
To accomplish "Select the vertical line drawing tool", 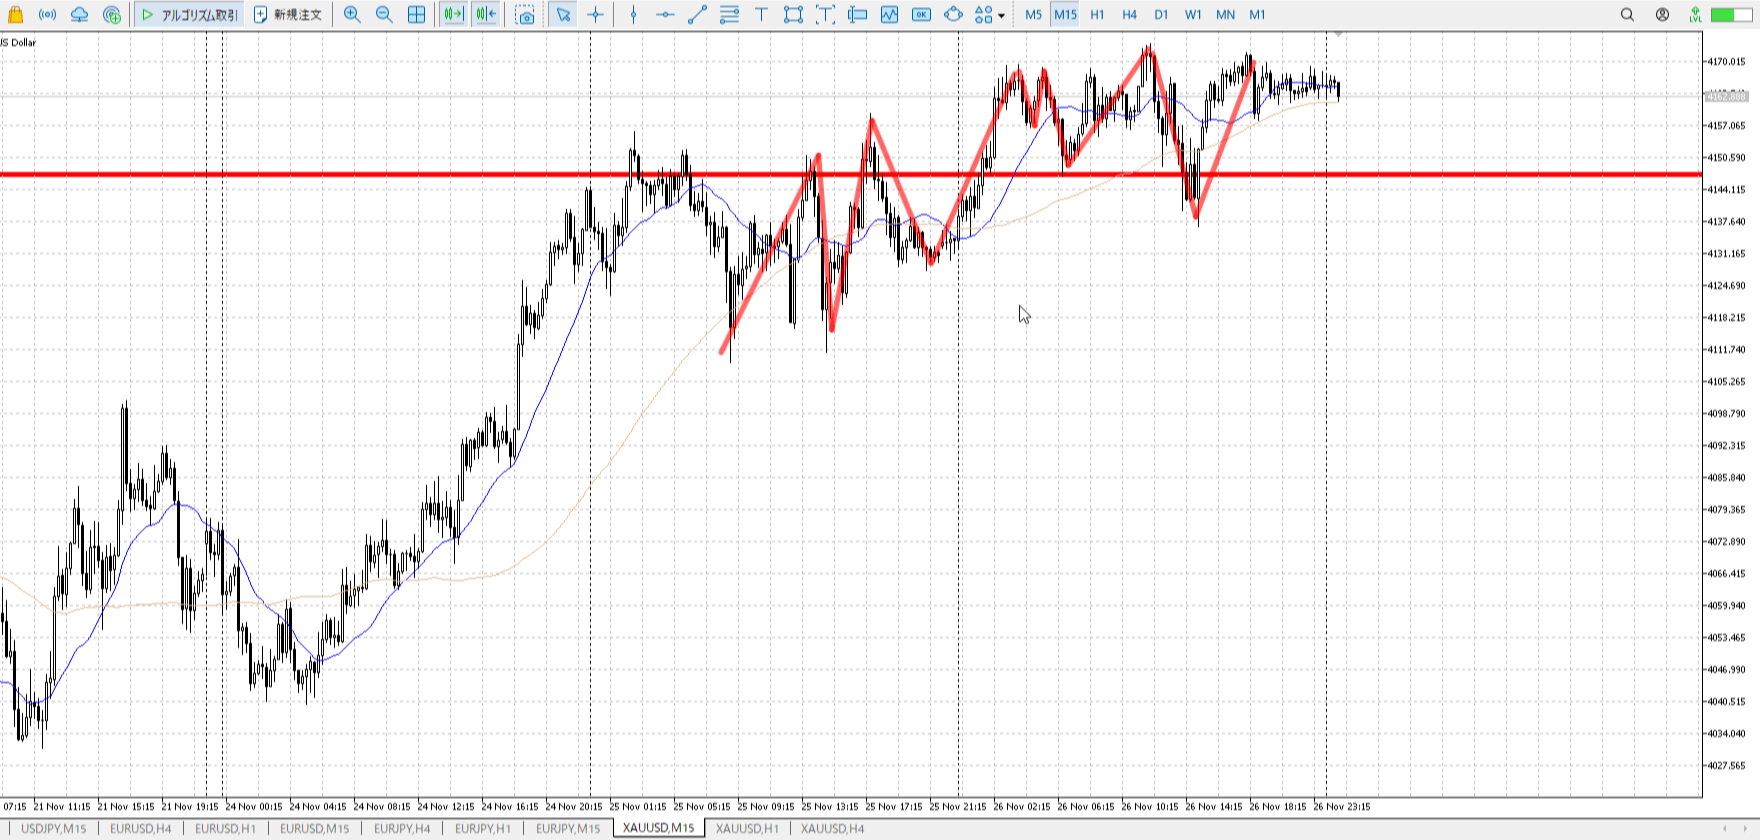I will (x=633, y=15).
